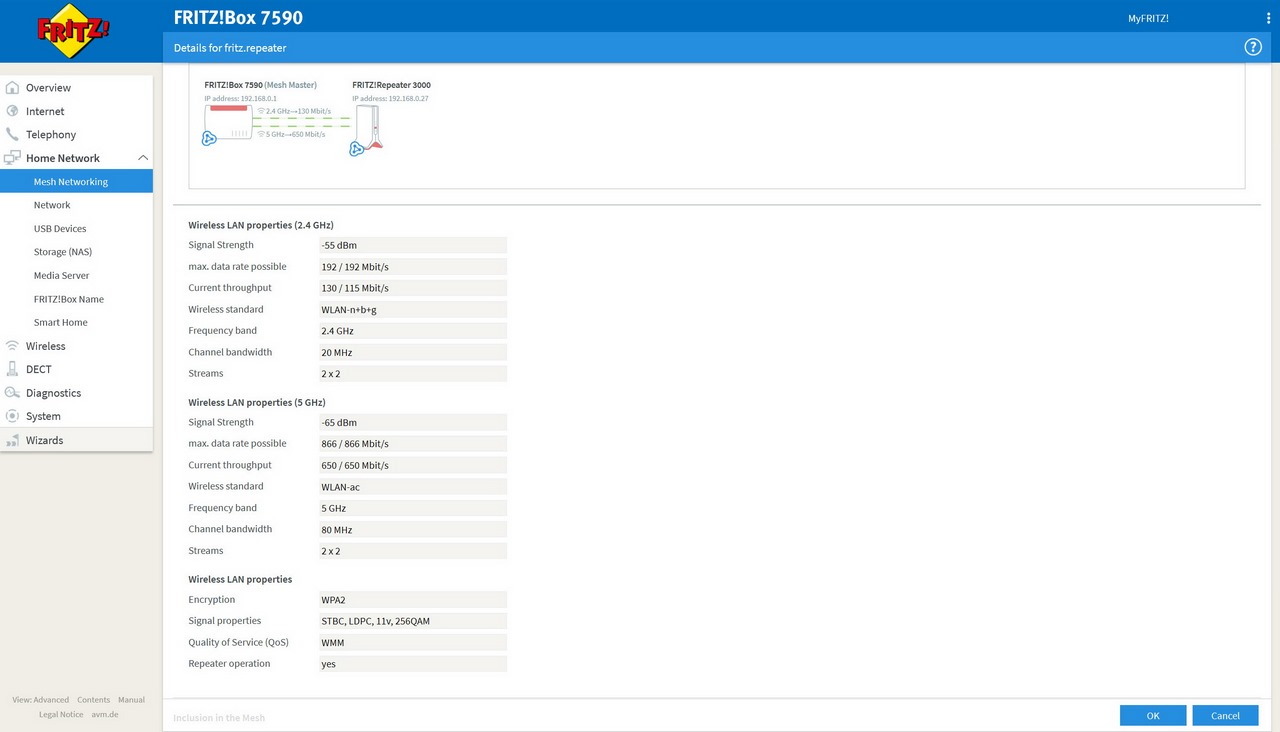Click the FRITZ!Box 7590 router image
The width and height of the screenshot is (1280, 732).
[229, 121]
